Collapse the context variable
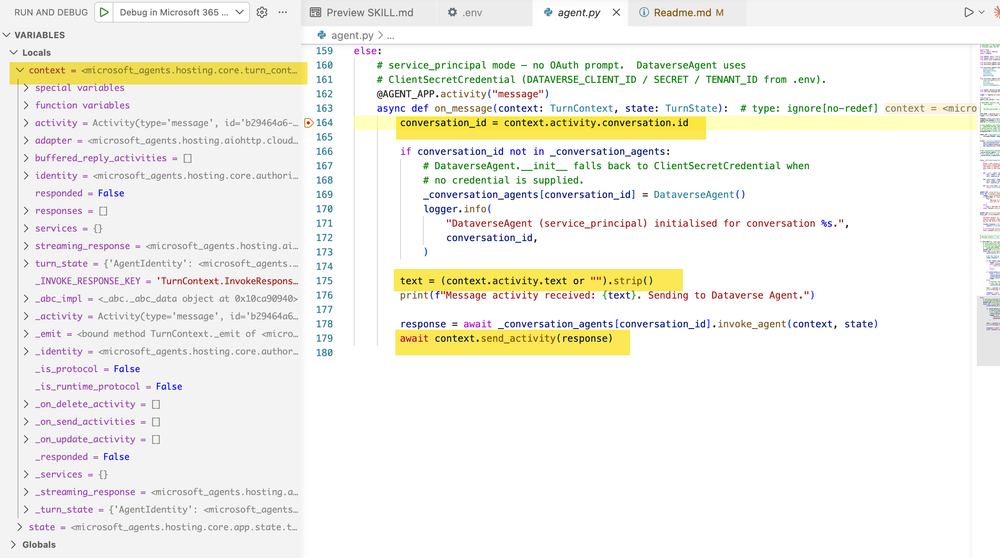 (20, 70)
